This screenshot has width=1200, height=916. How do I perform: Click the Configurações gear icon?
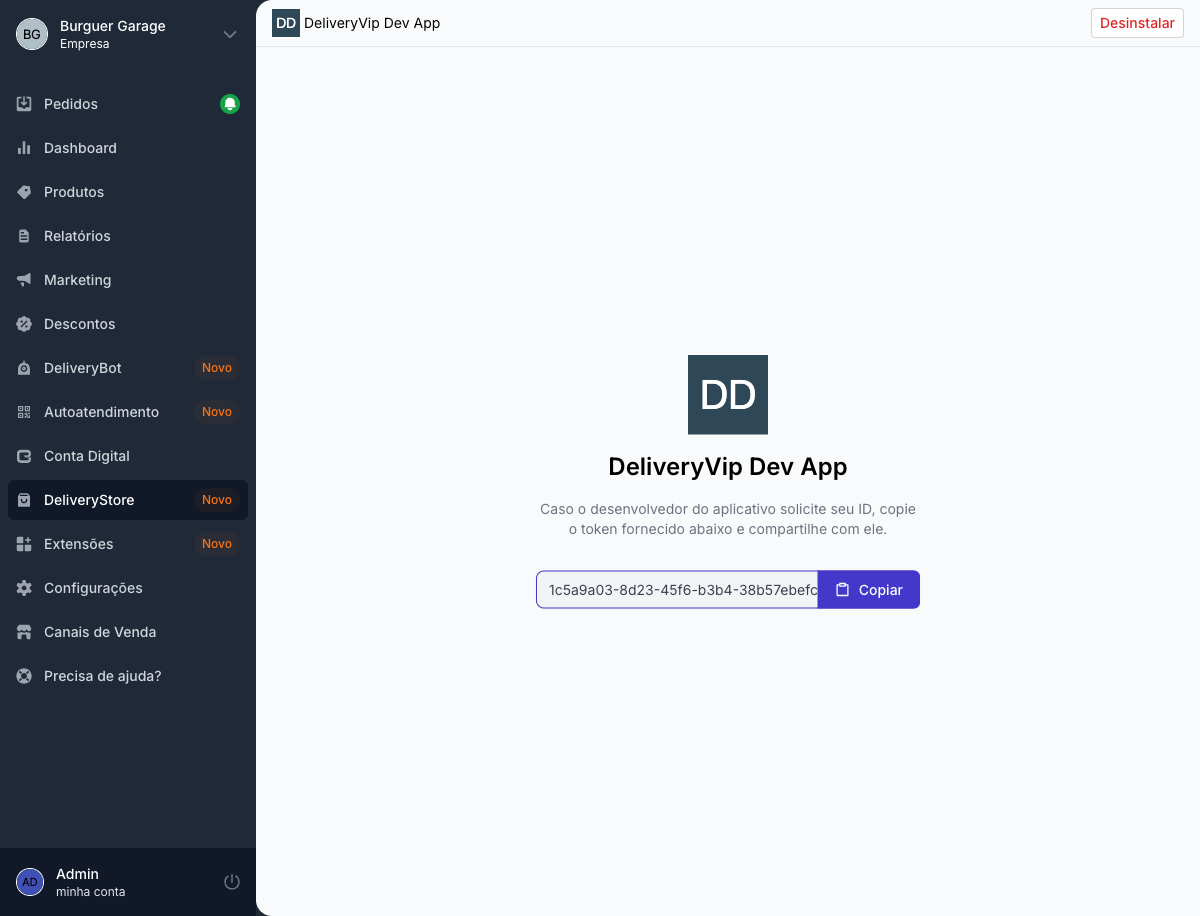pyautogui.click(x=24, y=588)
